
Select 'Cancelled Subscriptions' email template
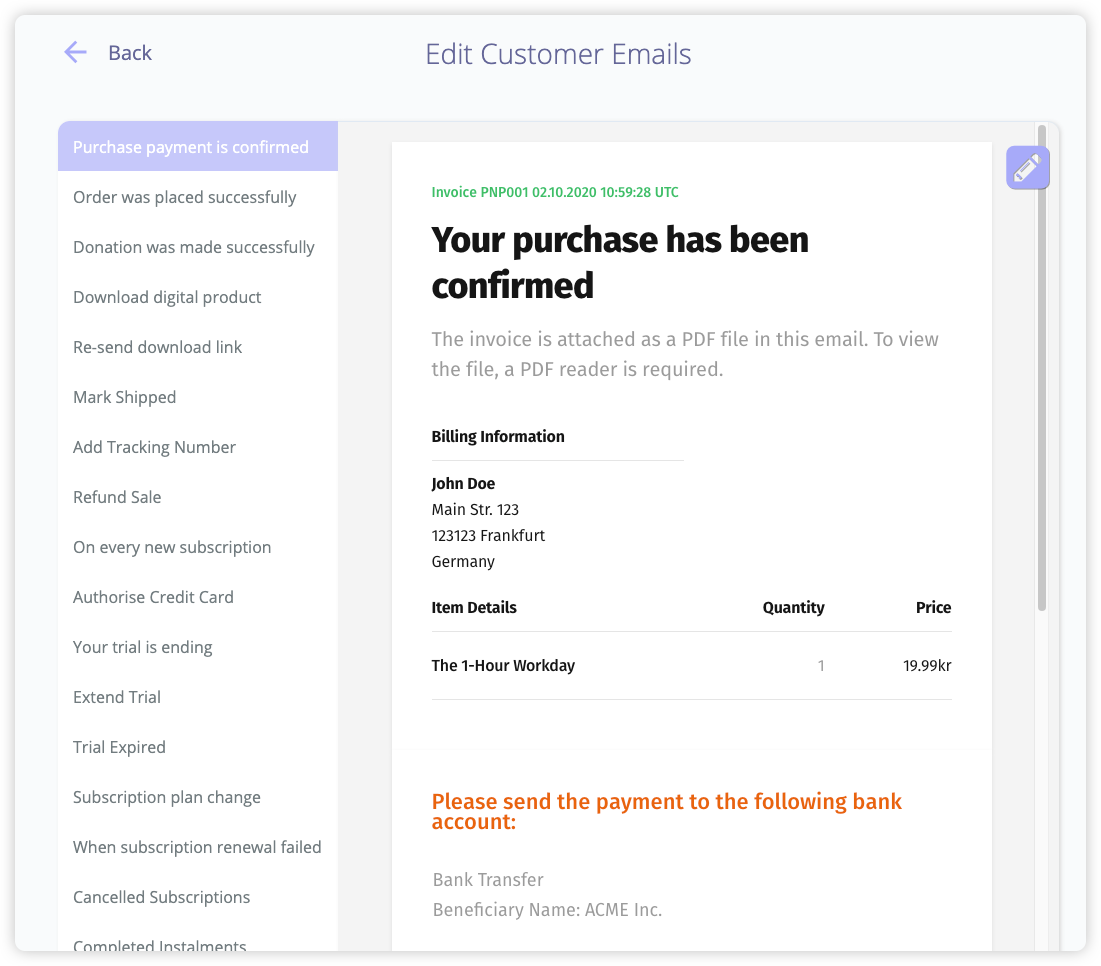click(162, 897)
